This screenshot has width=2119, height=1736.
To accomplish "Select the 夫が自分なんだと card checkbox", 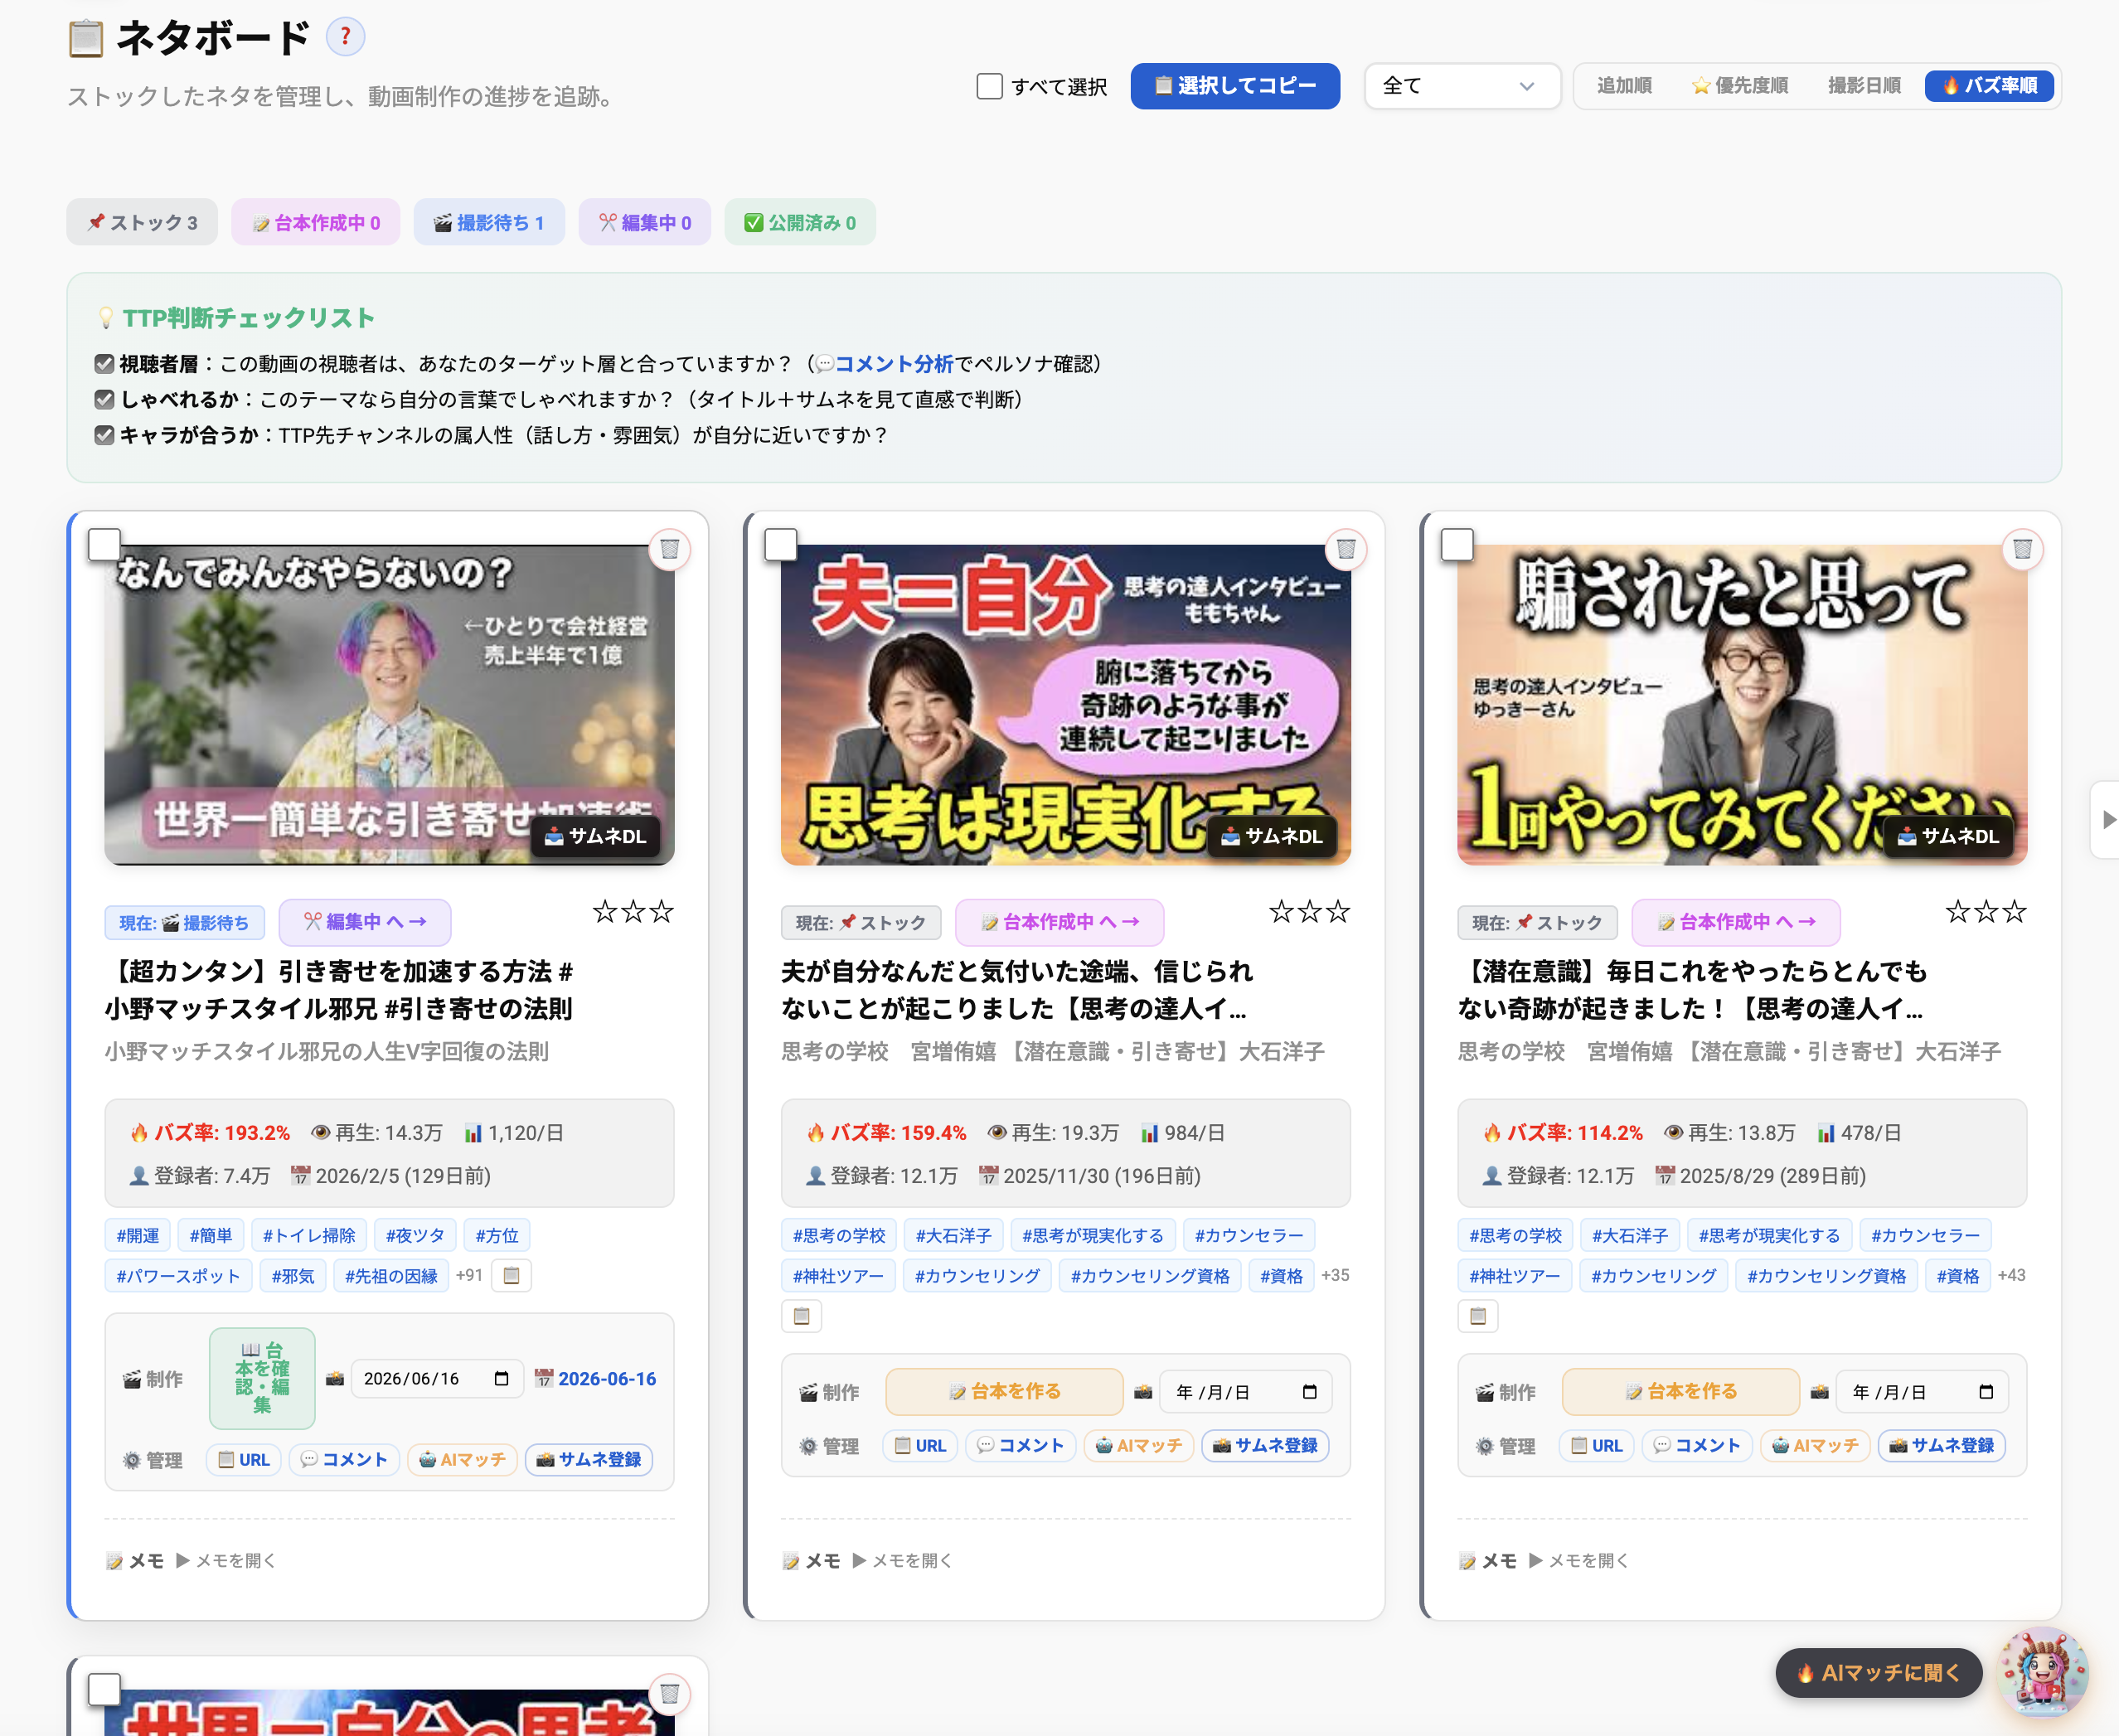I will pyautogui.click(x=780, y=545).
